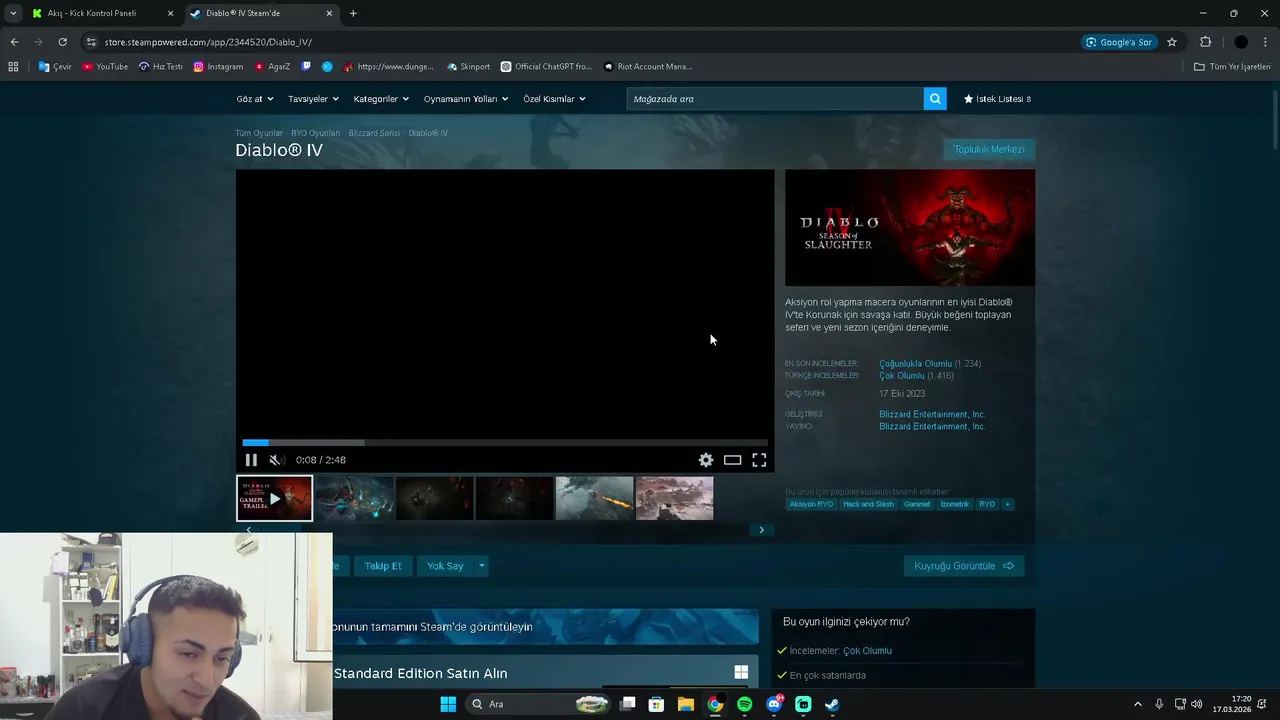Image resolution: width=1280 pixels, height=720 pixels.
Task: Bookmark this page with star icon
Action: (1172, 42)
